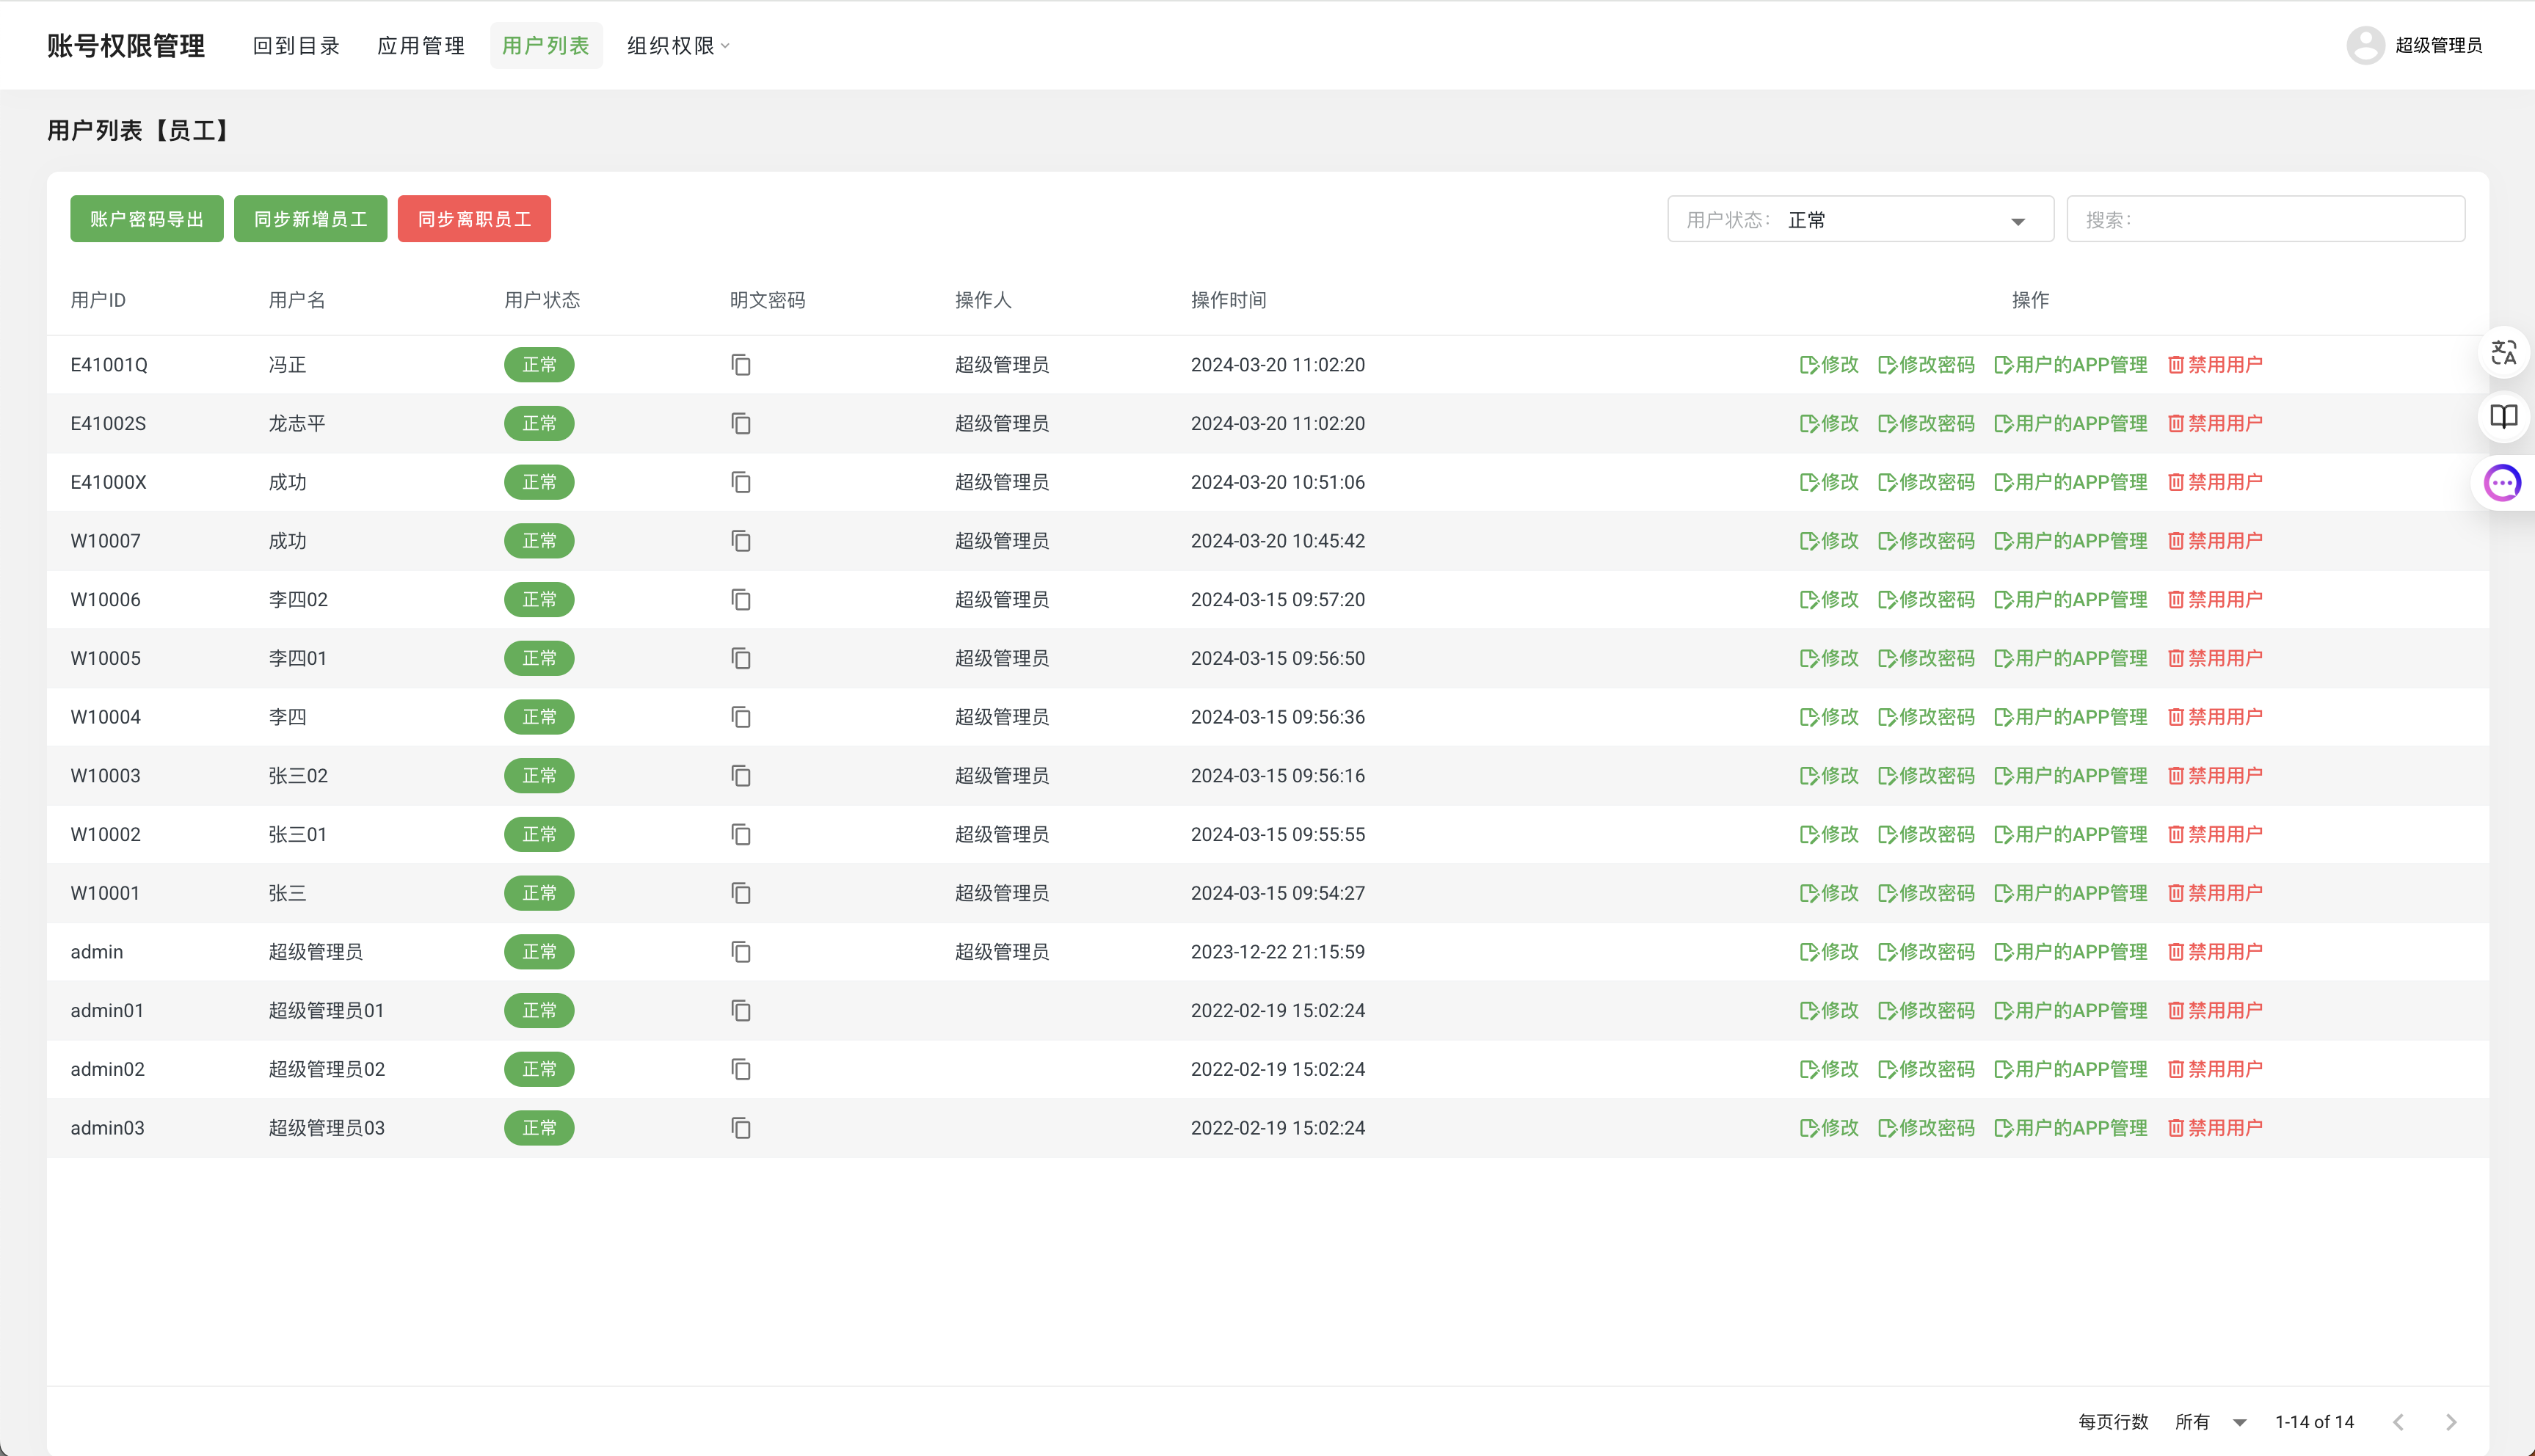Copy plaintext password for user admin02
Viewport: 2535px width, 1456px height.
coord(741,1069)
